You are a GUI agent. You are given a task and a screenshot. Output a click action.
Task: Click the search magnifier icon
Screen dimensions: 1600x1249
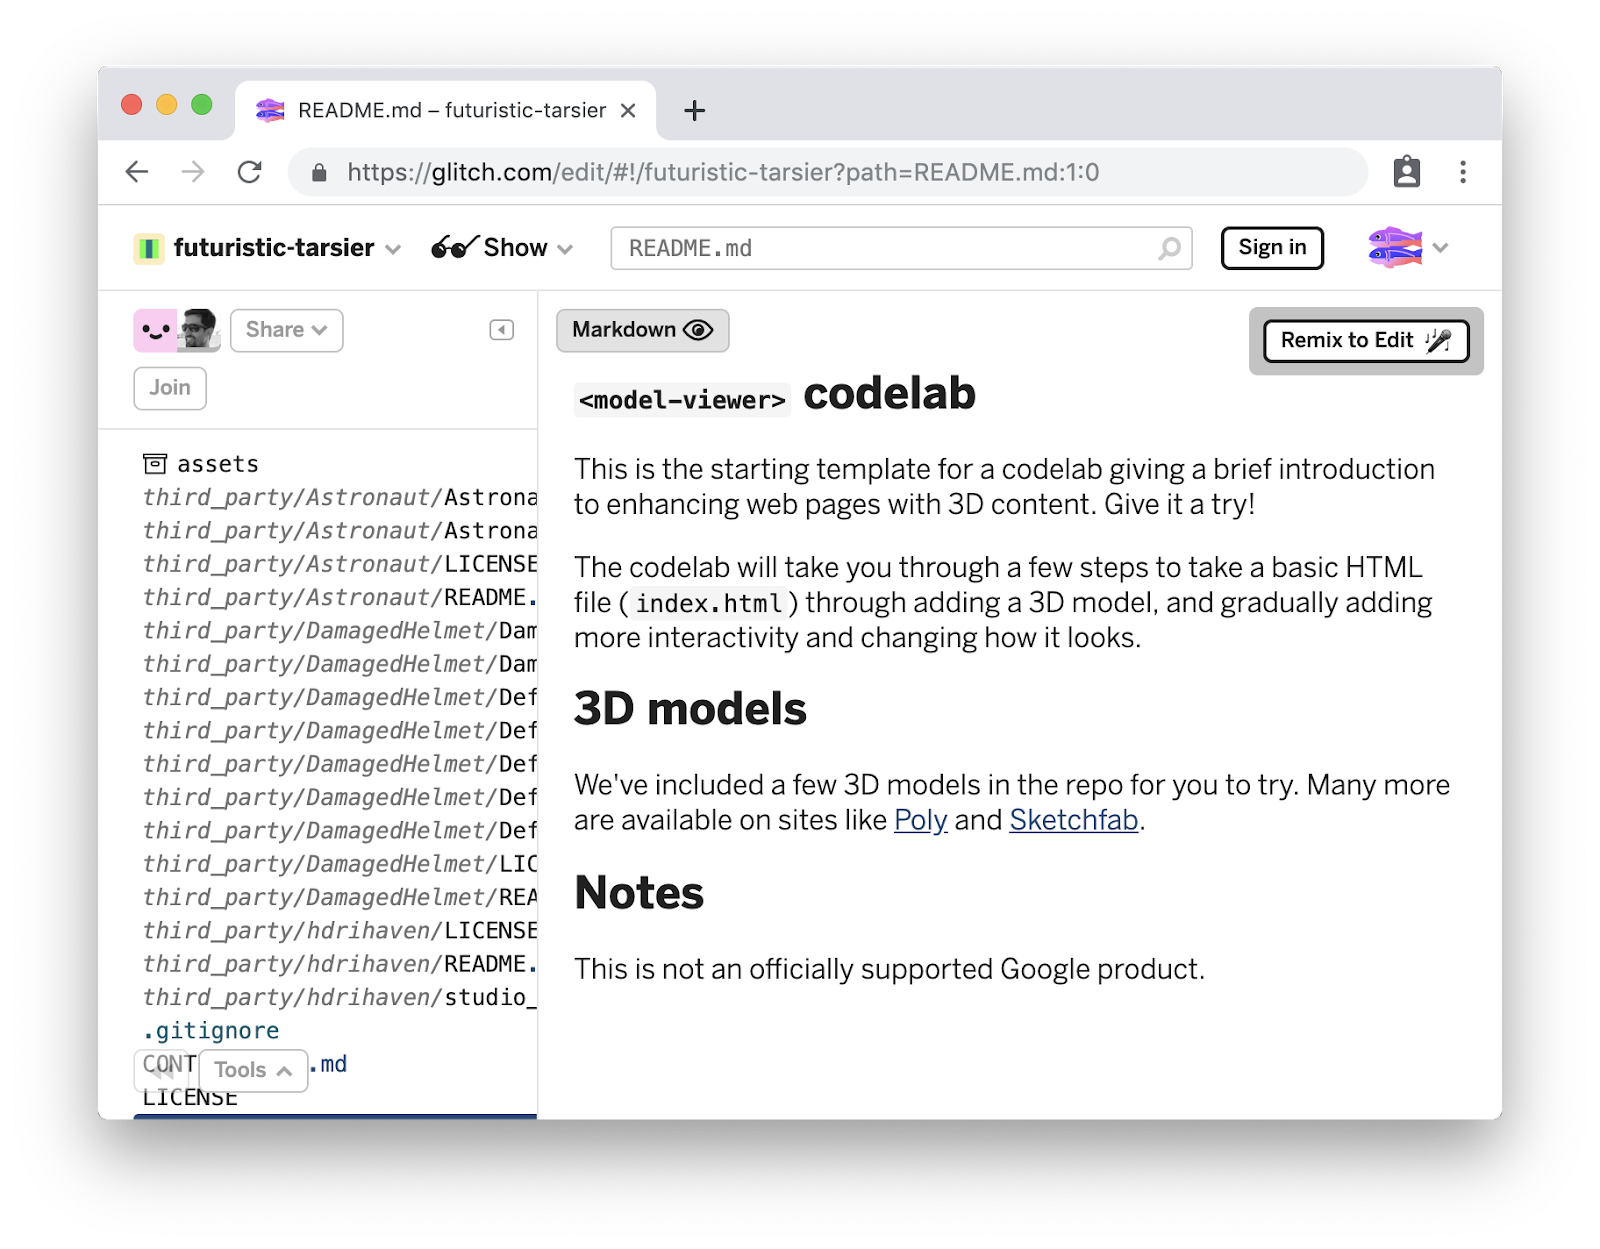(x=1168, y=248)
